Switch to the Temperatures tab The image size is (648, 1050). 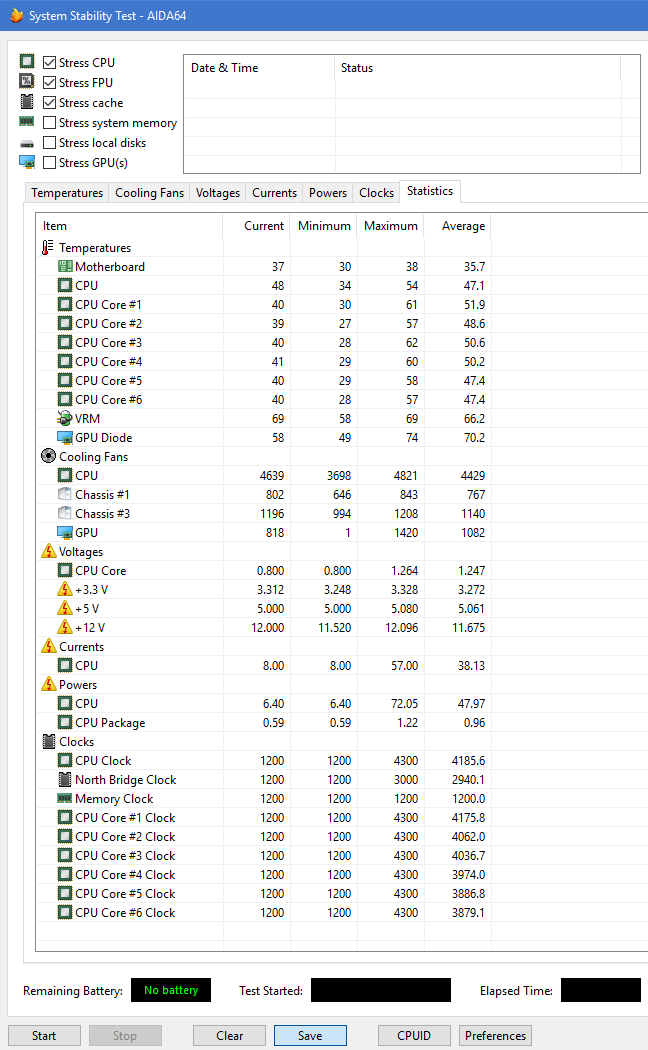67,193
